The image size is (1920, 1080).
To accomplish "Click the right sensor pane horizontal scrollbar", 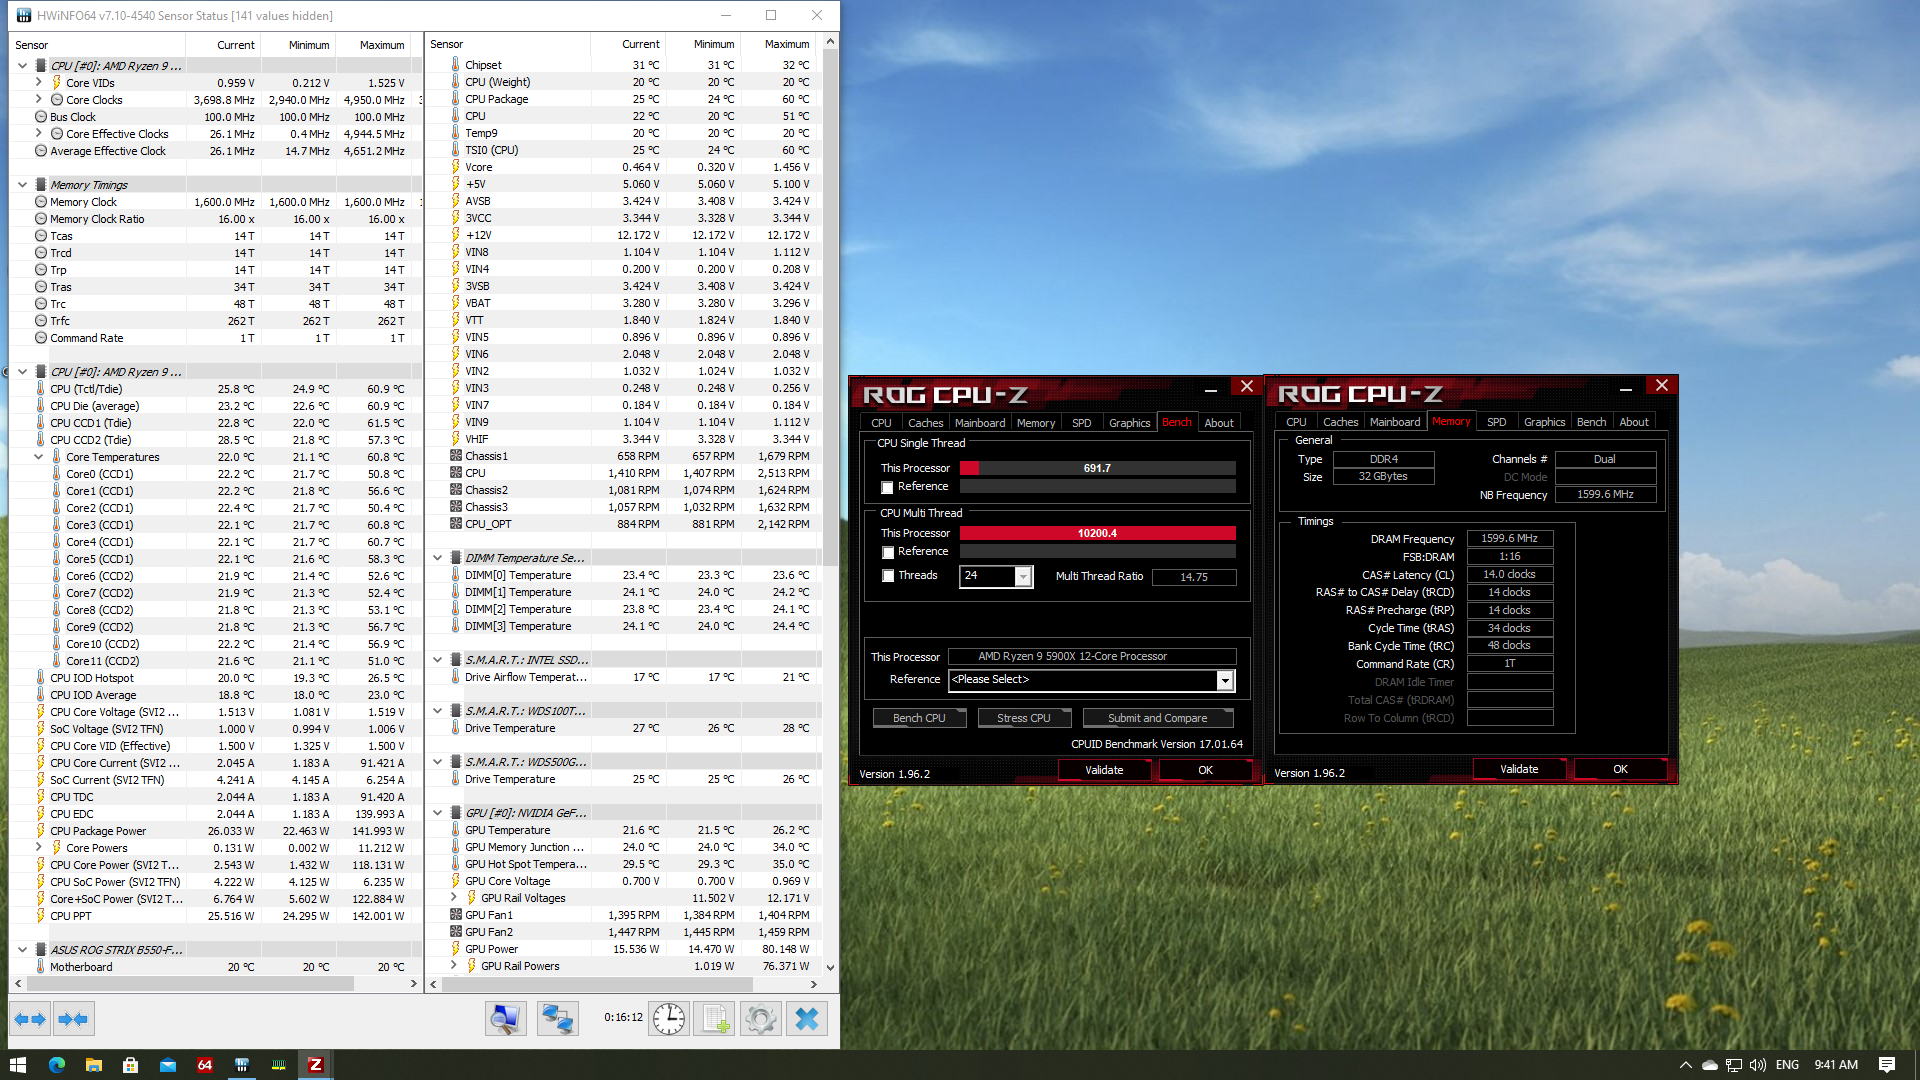I will point(597,984).
